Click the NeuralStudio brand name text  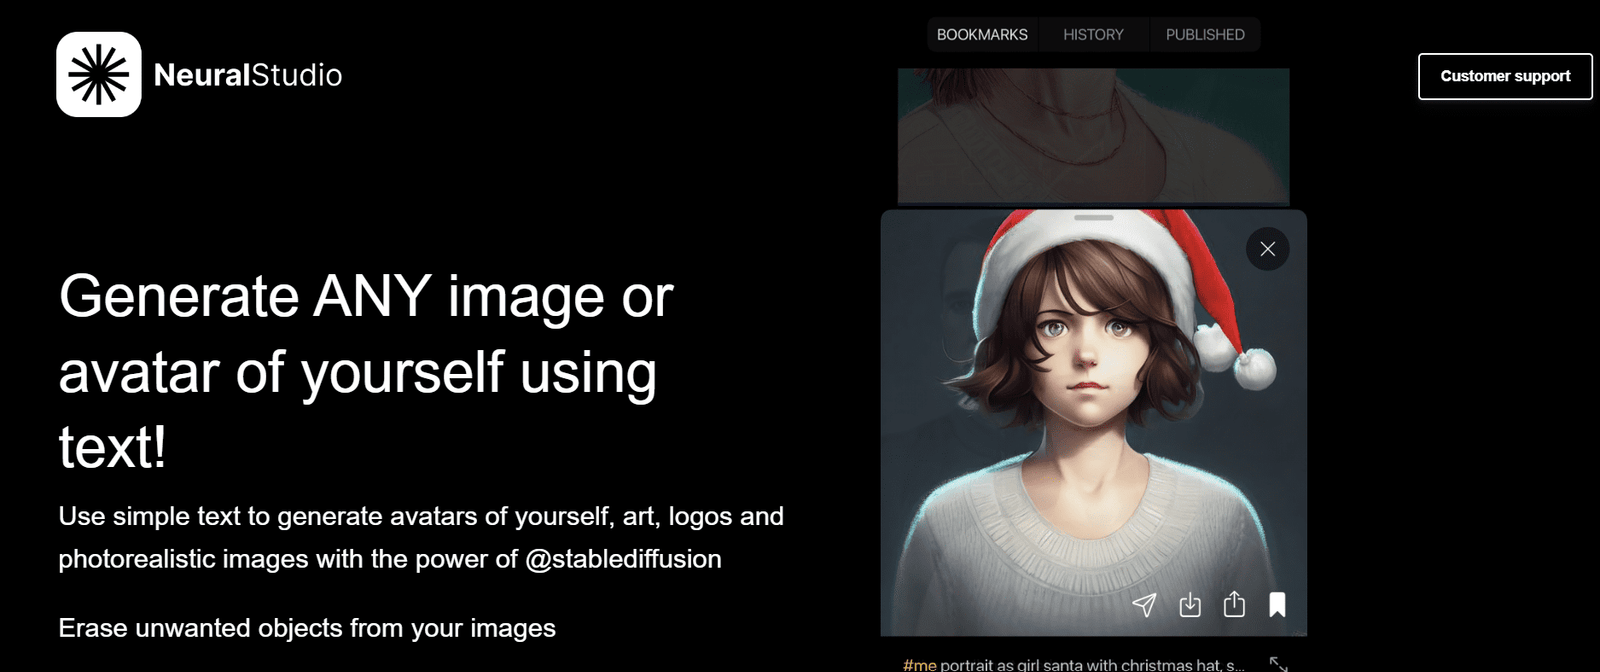pyautogui.click(x=247, y=75)
